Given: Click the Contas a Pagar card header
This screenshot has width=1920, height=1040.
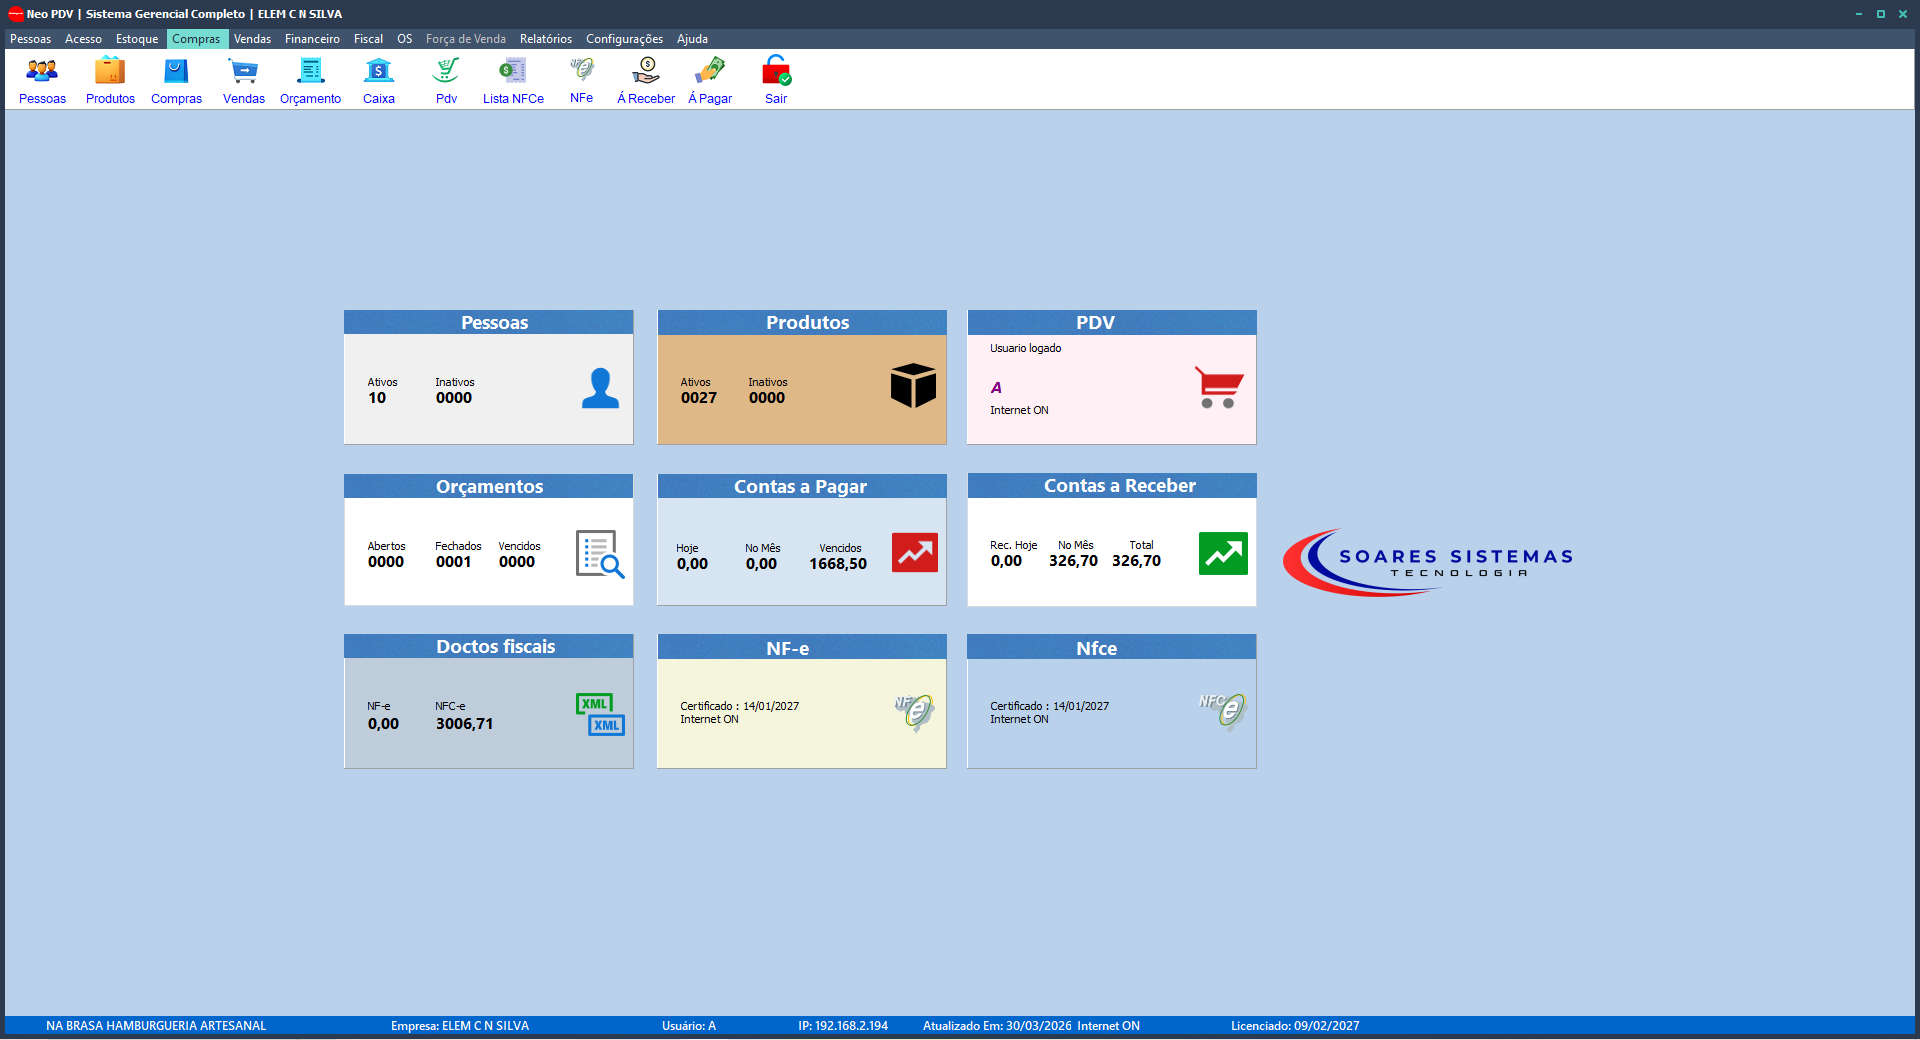Looking at the screenshot, I should point(802,486).
